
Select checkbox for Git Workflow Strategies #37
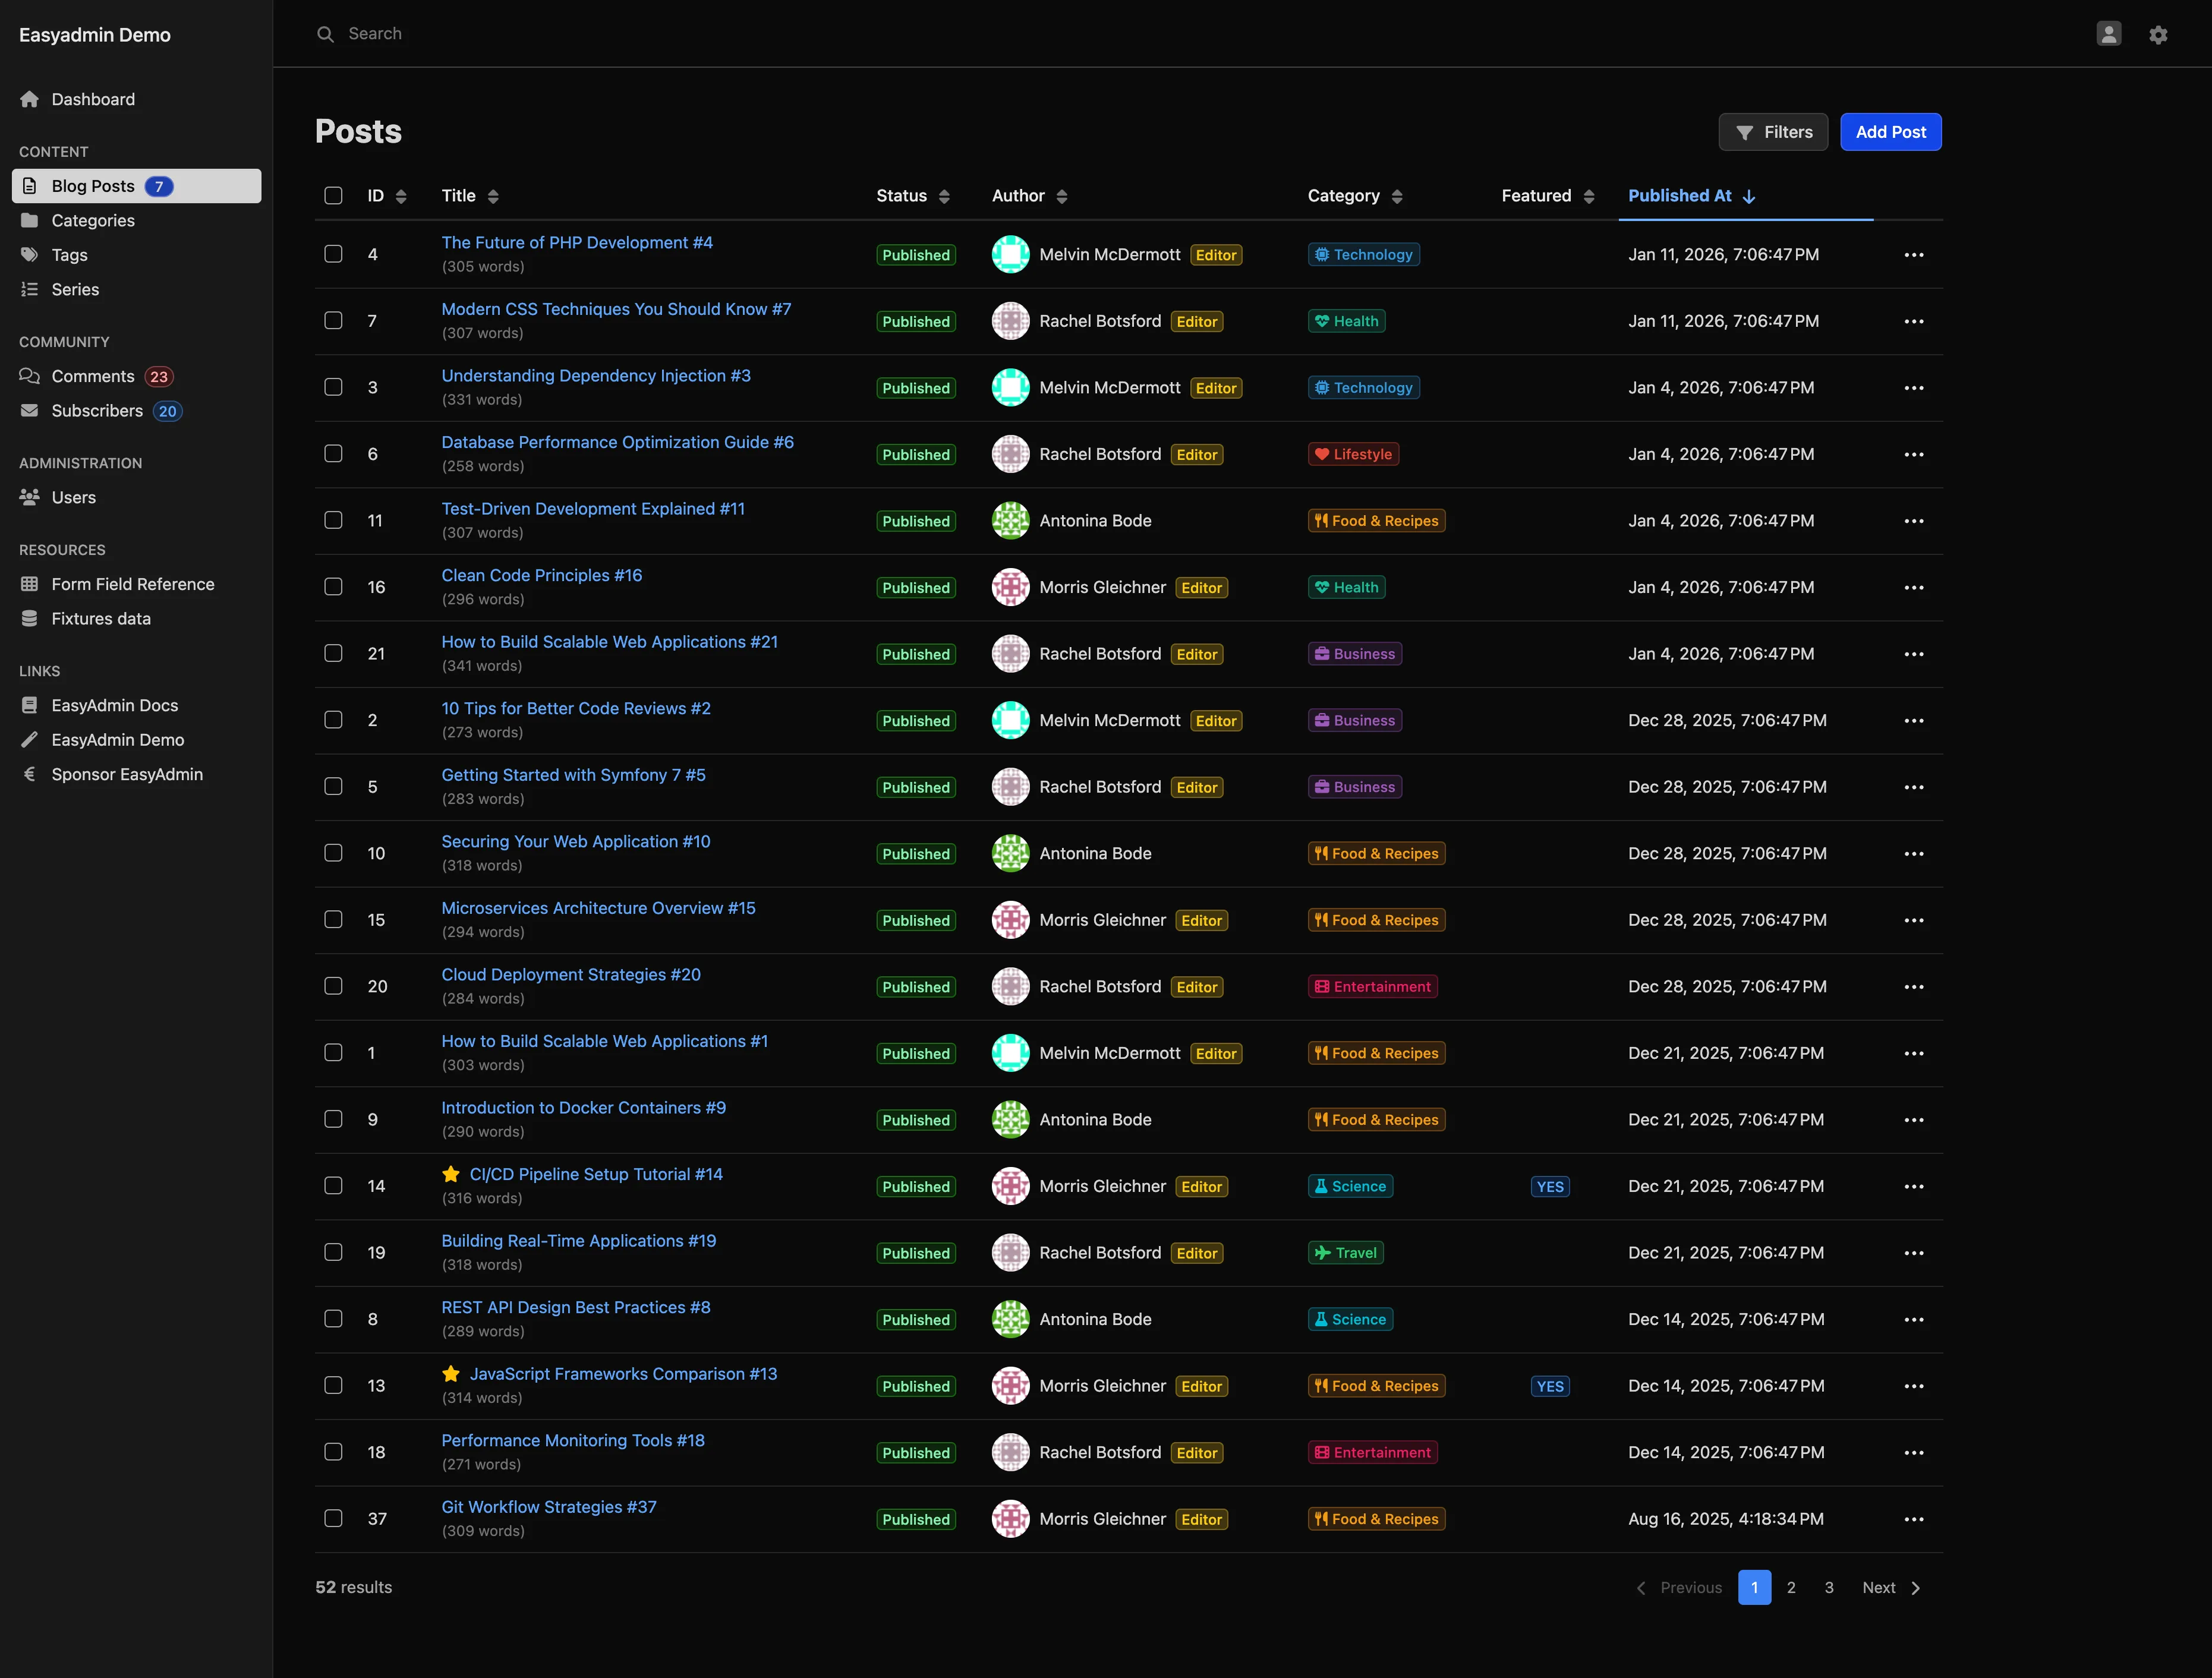[x=333, y=1519]
